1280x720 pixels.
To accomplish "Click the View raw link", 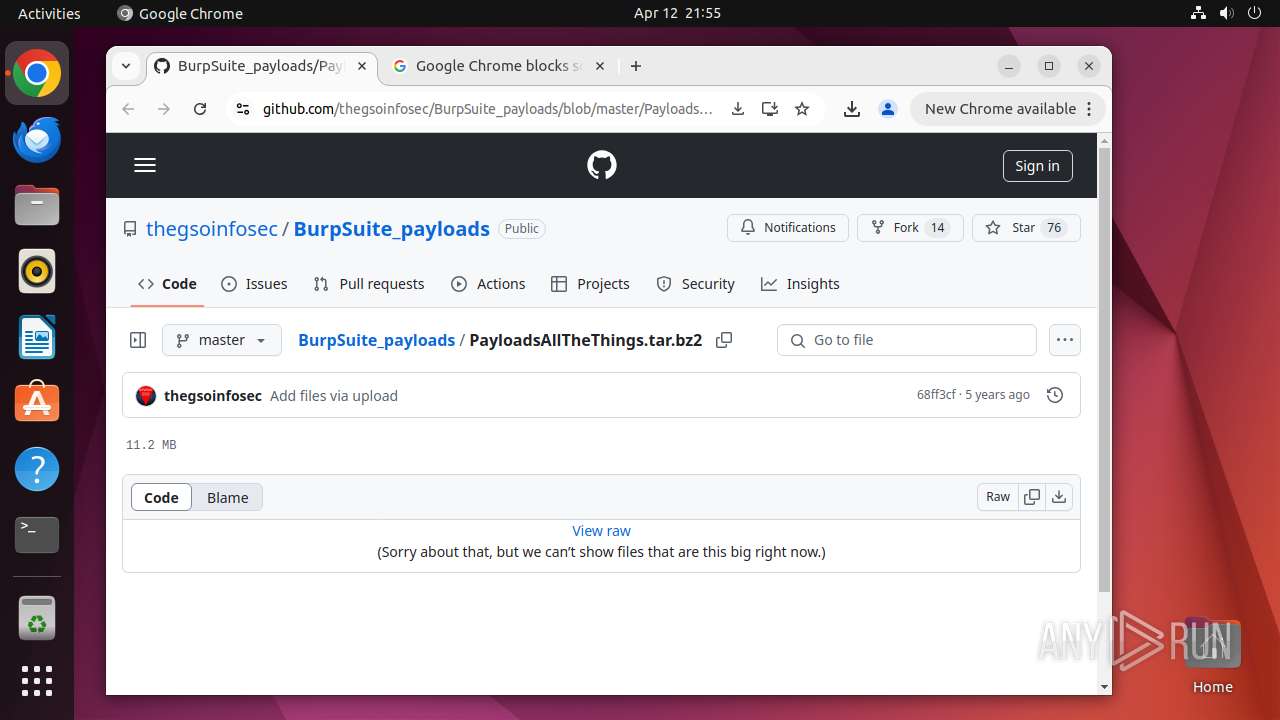I will [x=602, y=531].
